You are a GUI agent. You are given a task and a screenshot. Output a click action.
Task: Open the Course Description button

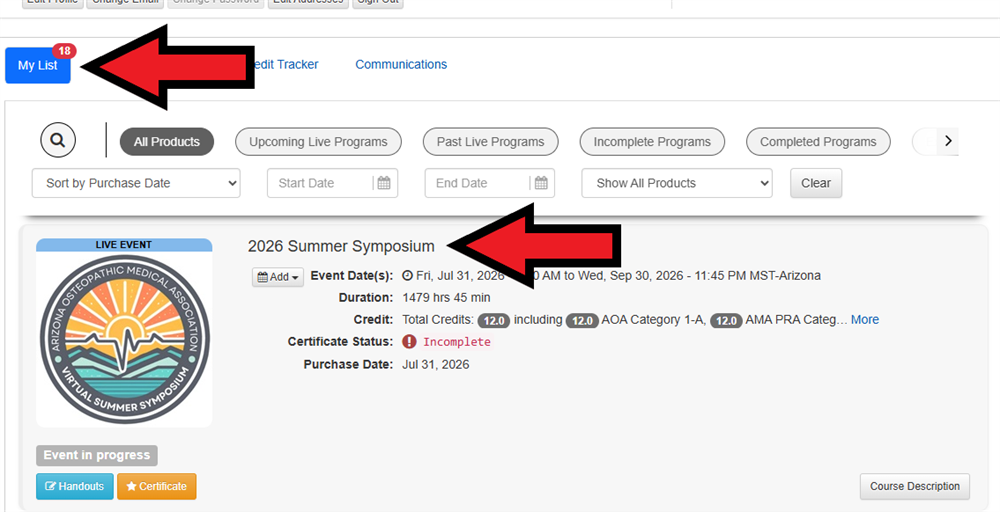click(915, 486)
